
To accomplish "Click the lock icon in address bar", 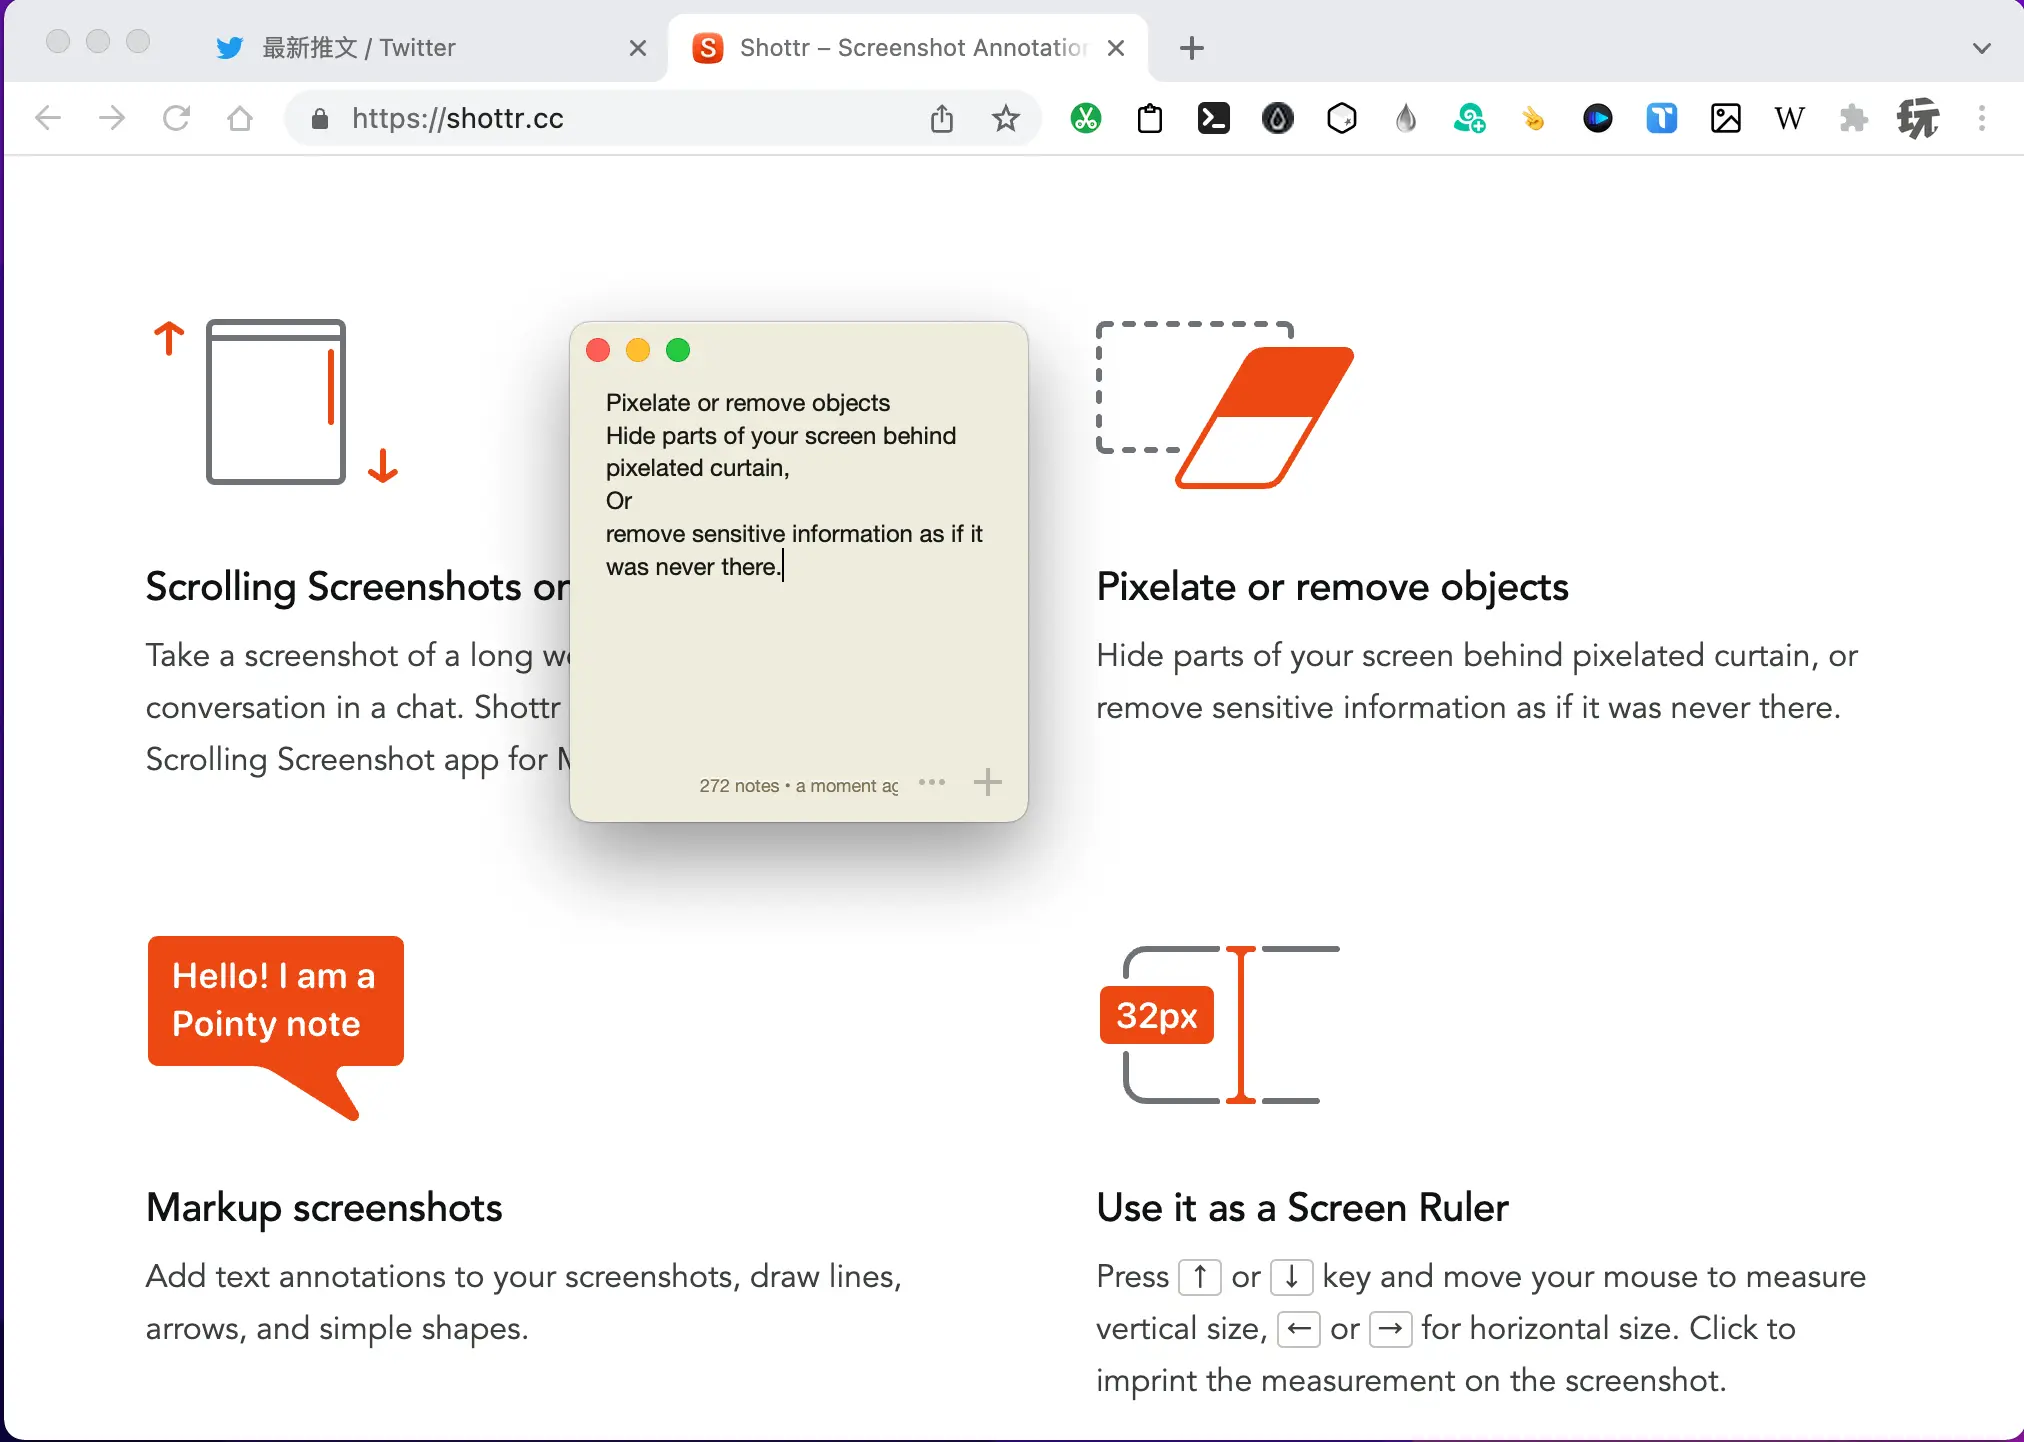I will [x=320, y=119].
